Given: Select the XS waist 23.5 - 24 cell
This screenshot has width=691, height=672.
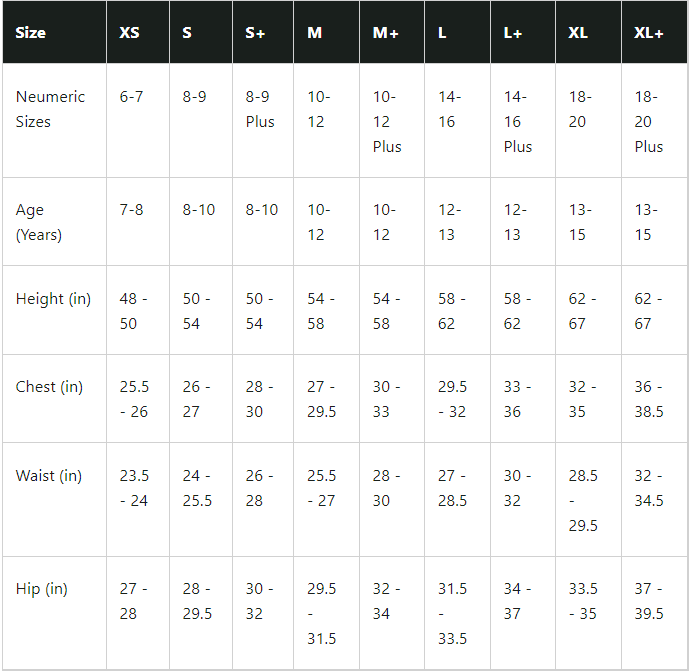Looking at the screenshot, I should coord(134,488).
